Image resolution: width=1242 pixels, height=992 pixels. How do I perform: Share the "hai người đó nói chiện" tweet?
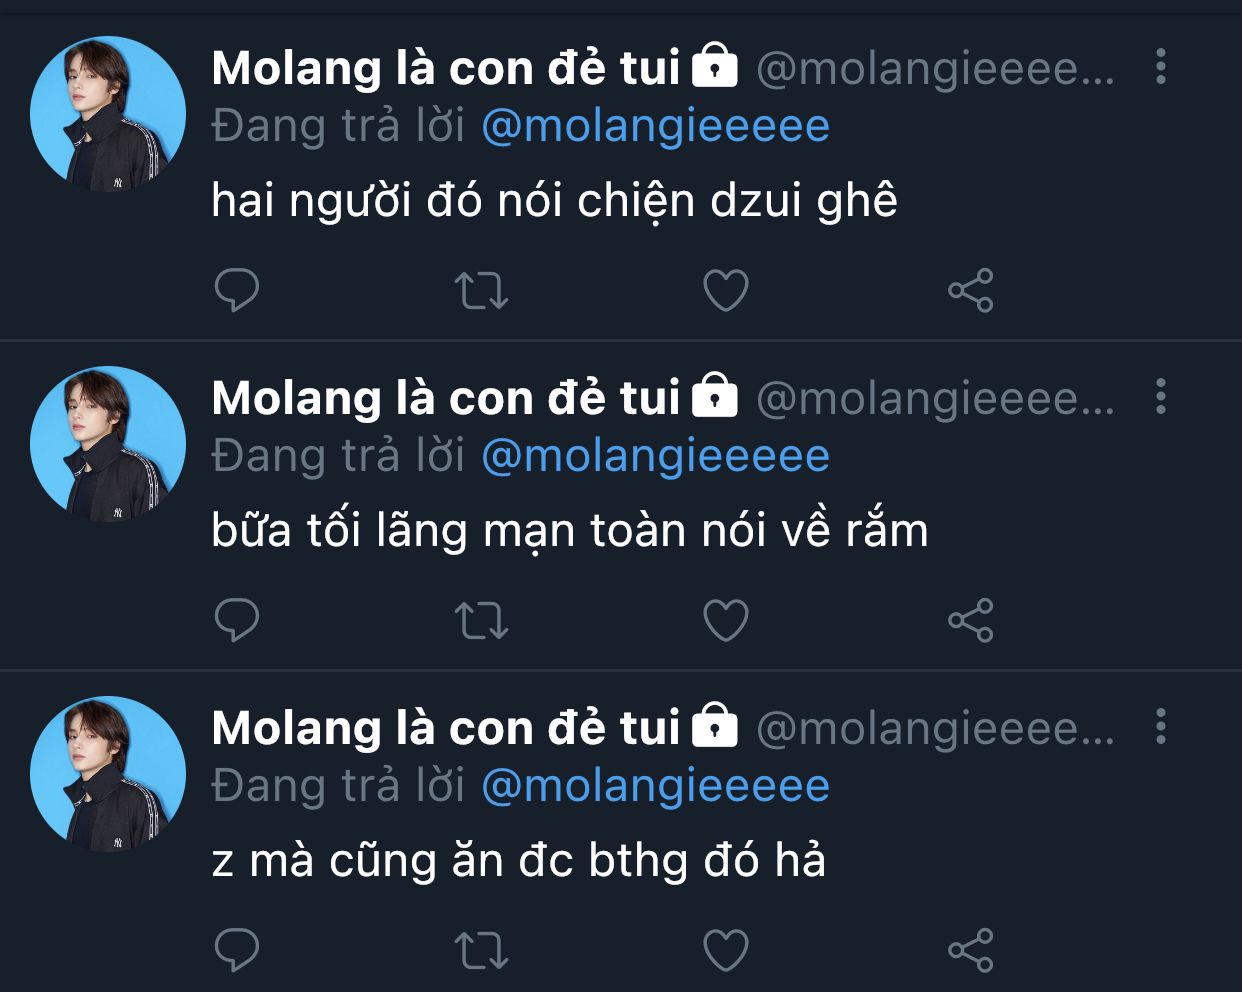point(970,291)
